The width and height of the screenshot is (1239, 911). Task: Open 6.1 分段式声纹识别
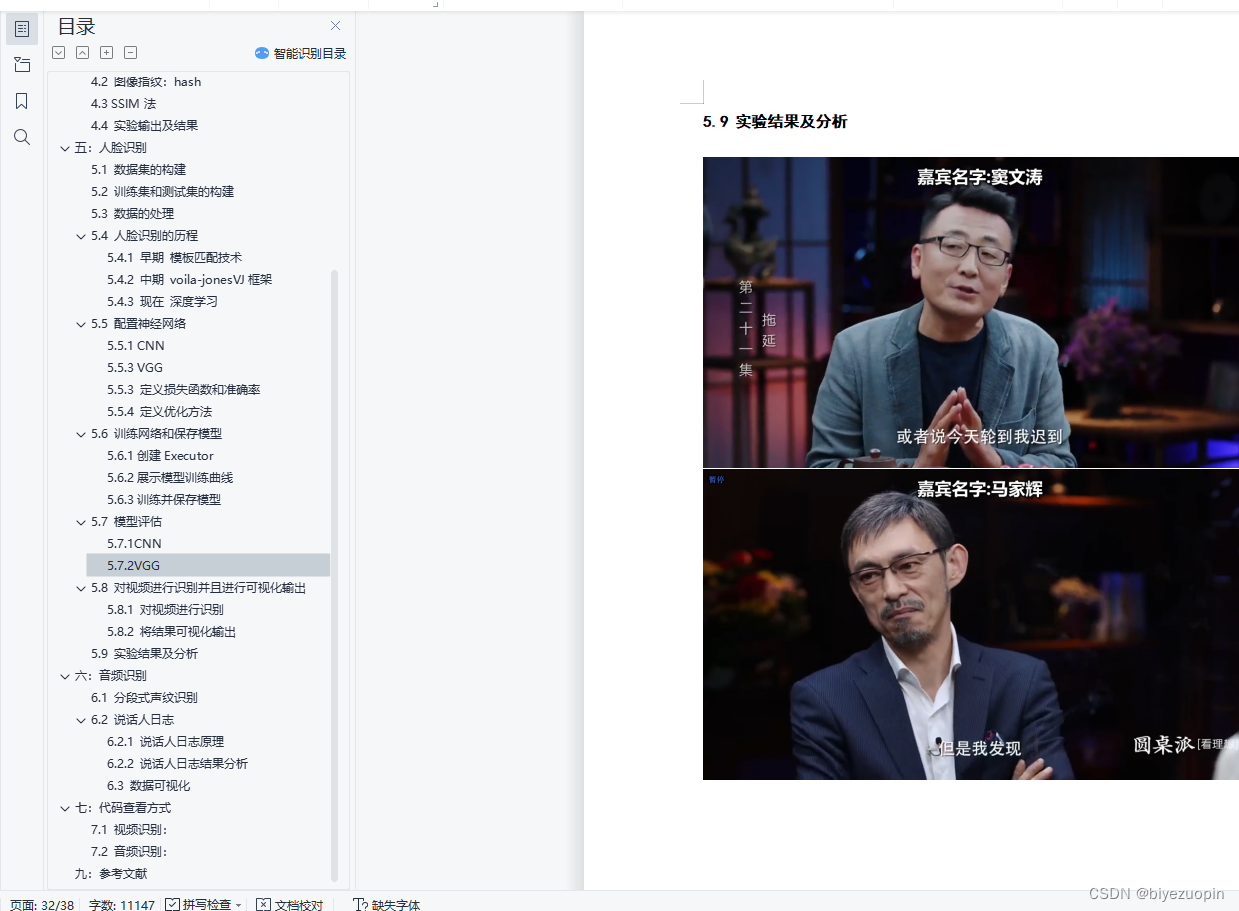coord(144,698)
